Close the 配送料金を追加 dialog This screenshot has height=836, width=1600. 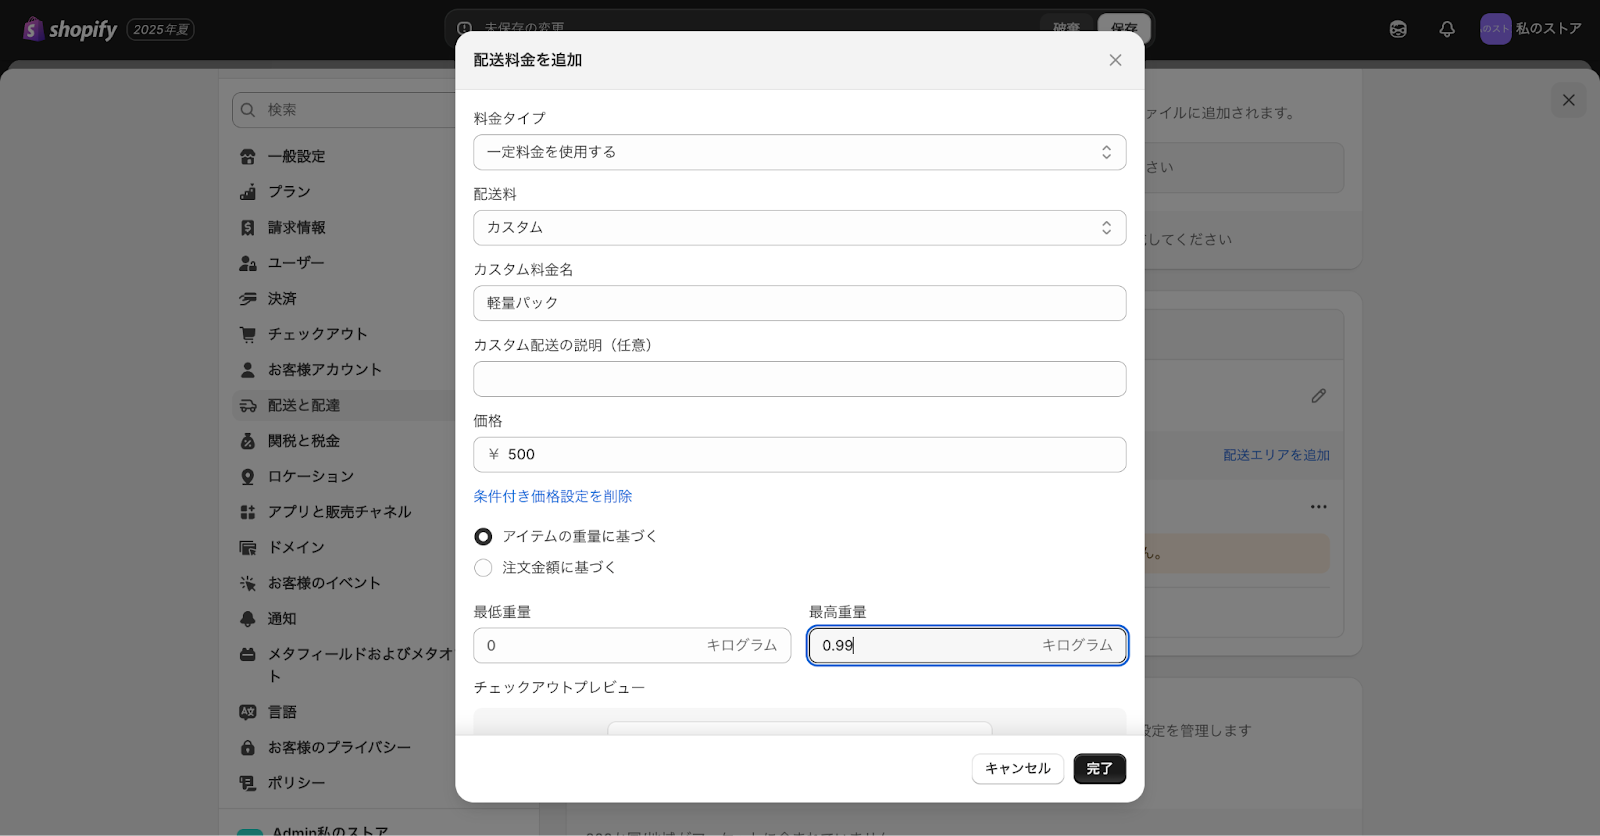point(1115,60)
